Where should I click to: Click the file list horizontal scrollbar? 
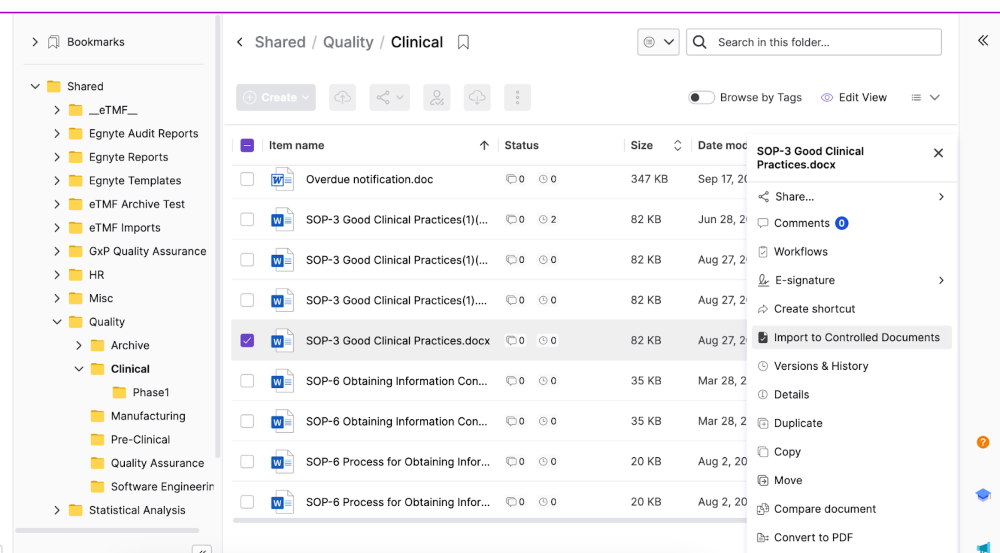pos(490,520)
